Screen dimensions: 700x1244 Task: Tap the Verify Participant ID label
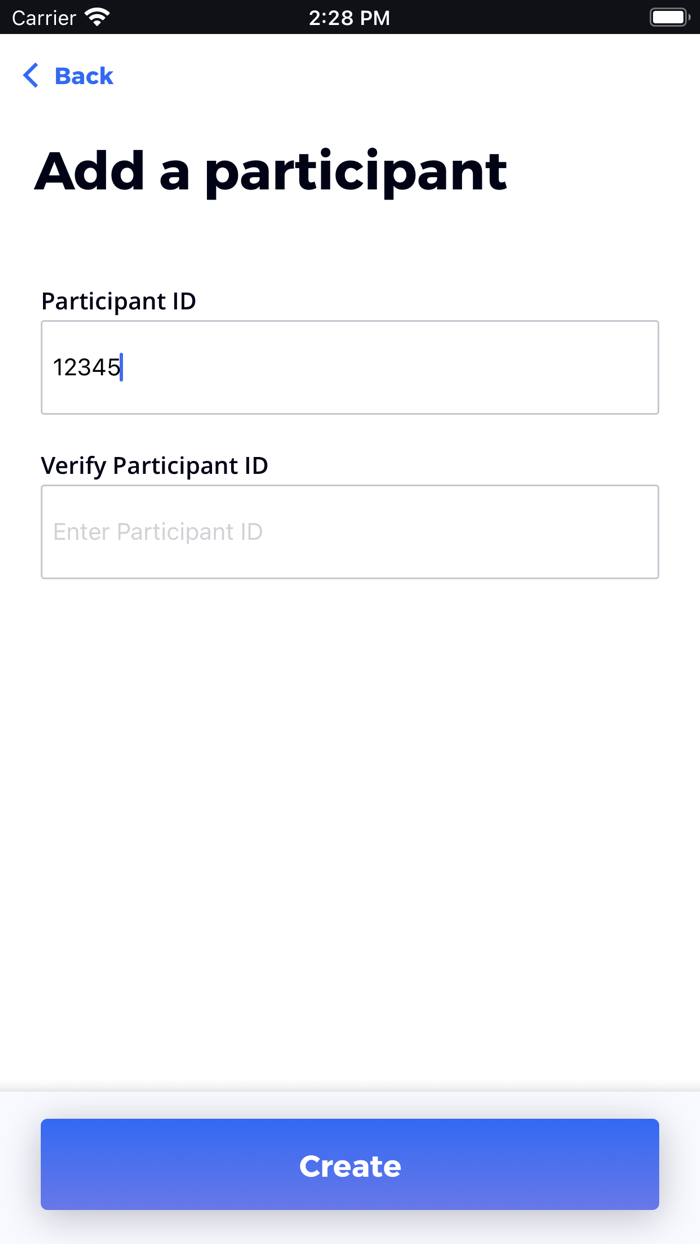coord(154,465)
